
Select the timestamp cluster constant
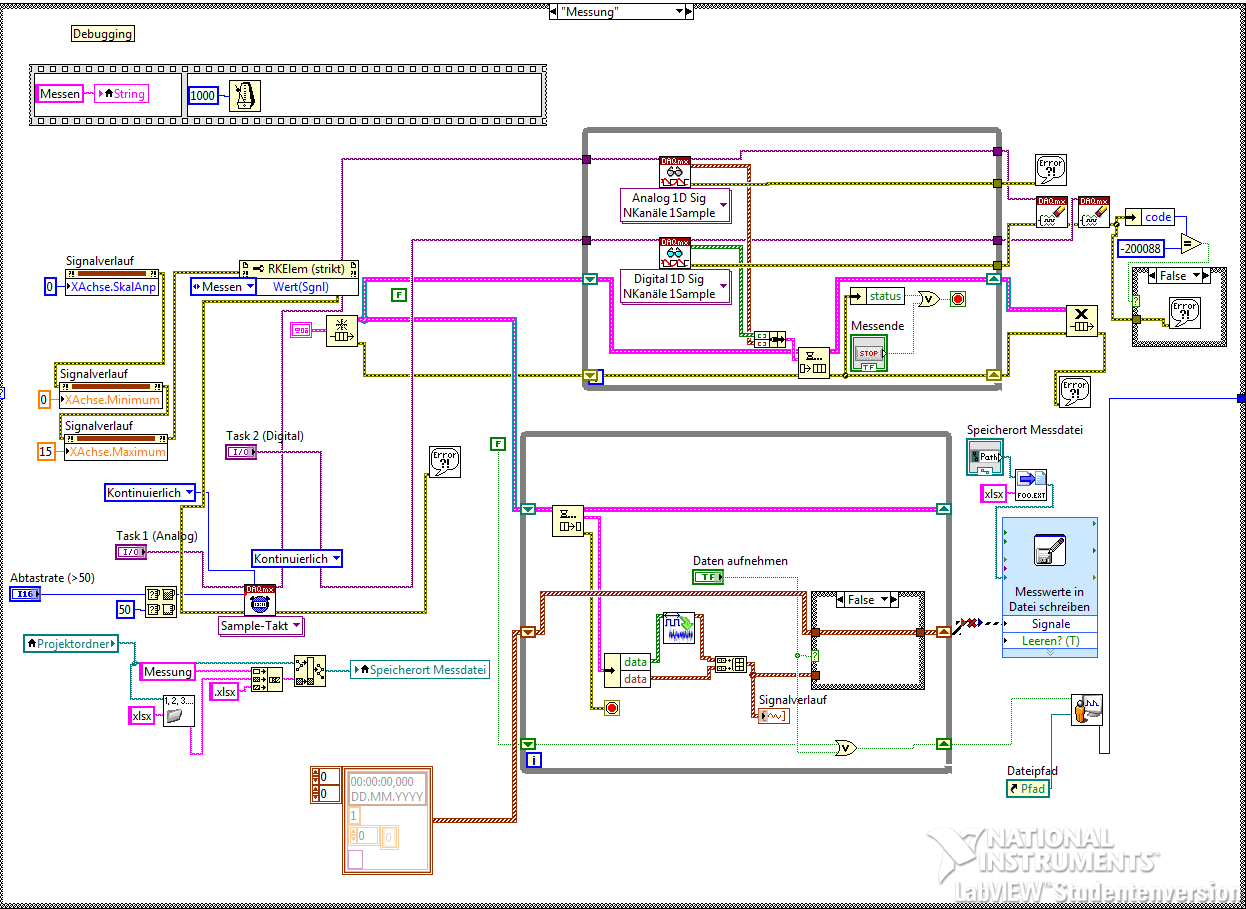[x=386, y=821]
